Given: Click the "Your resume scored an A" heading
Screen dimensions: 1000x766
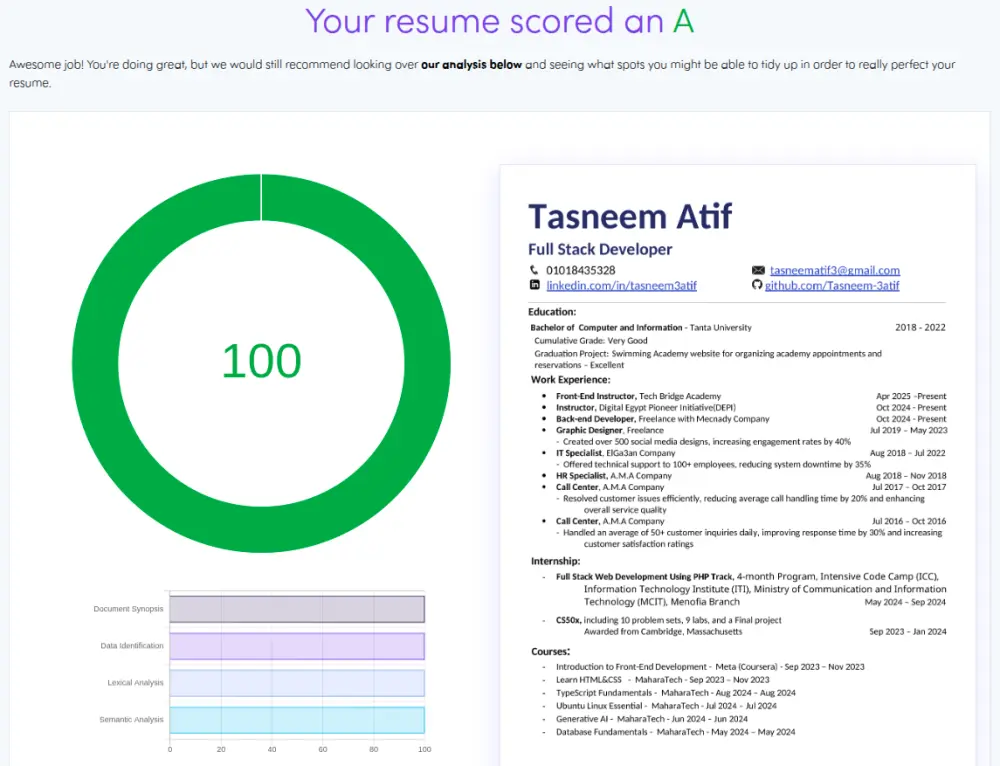Looking at the screenshot, I should pyautogui.click(x=500, y=21).
